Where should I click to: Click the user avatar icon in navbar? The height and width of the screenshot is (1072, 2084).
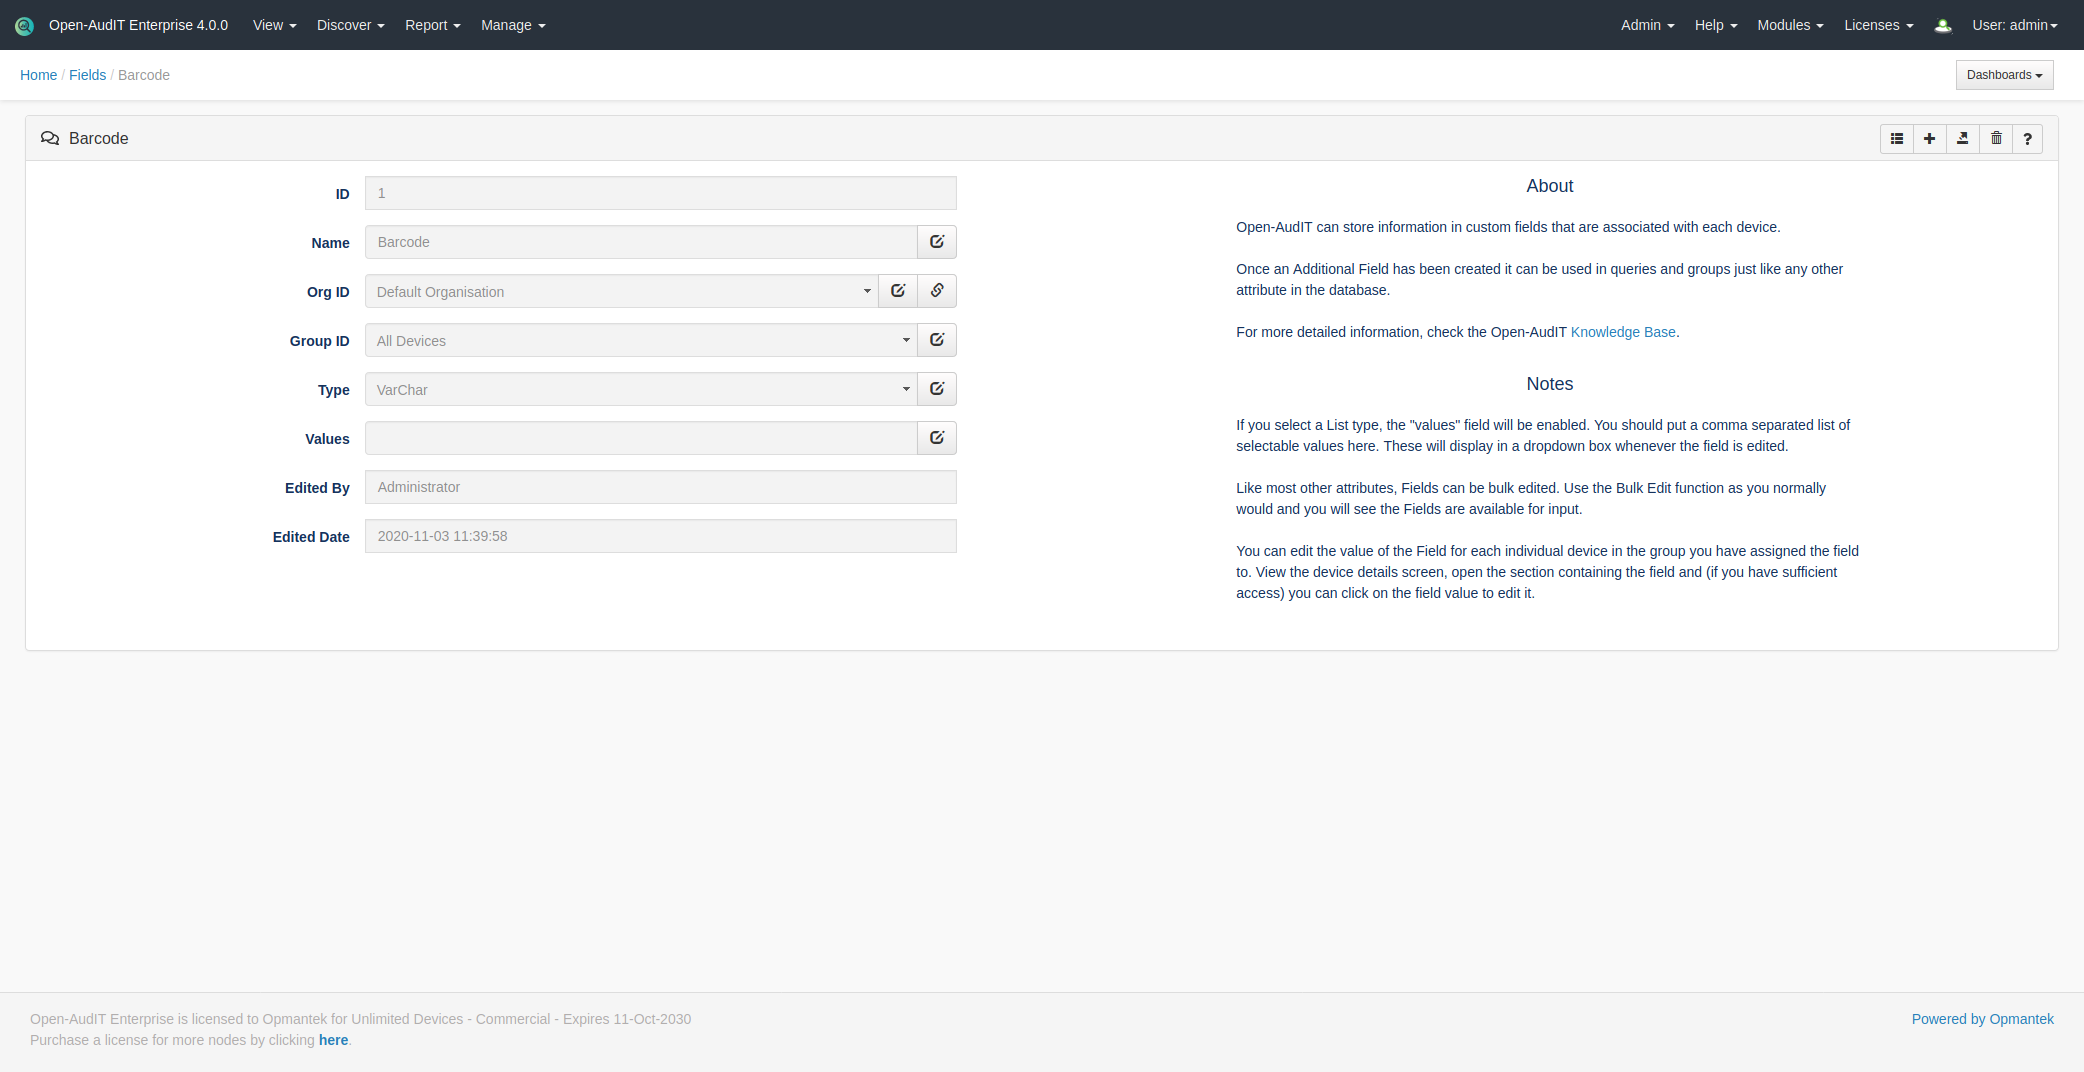pos(1943,26)
